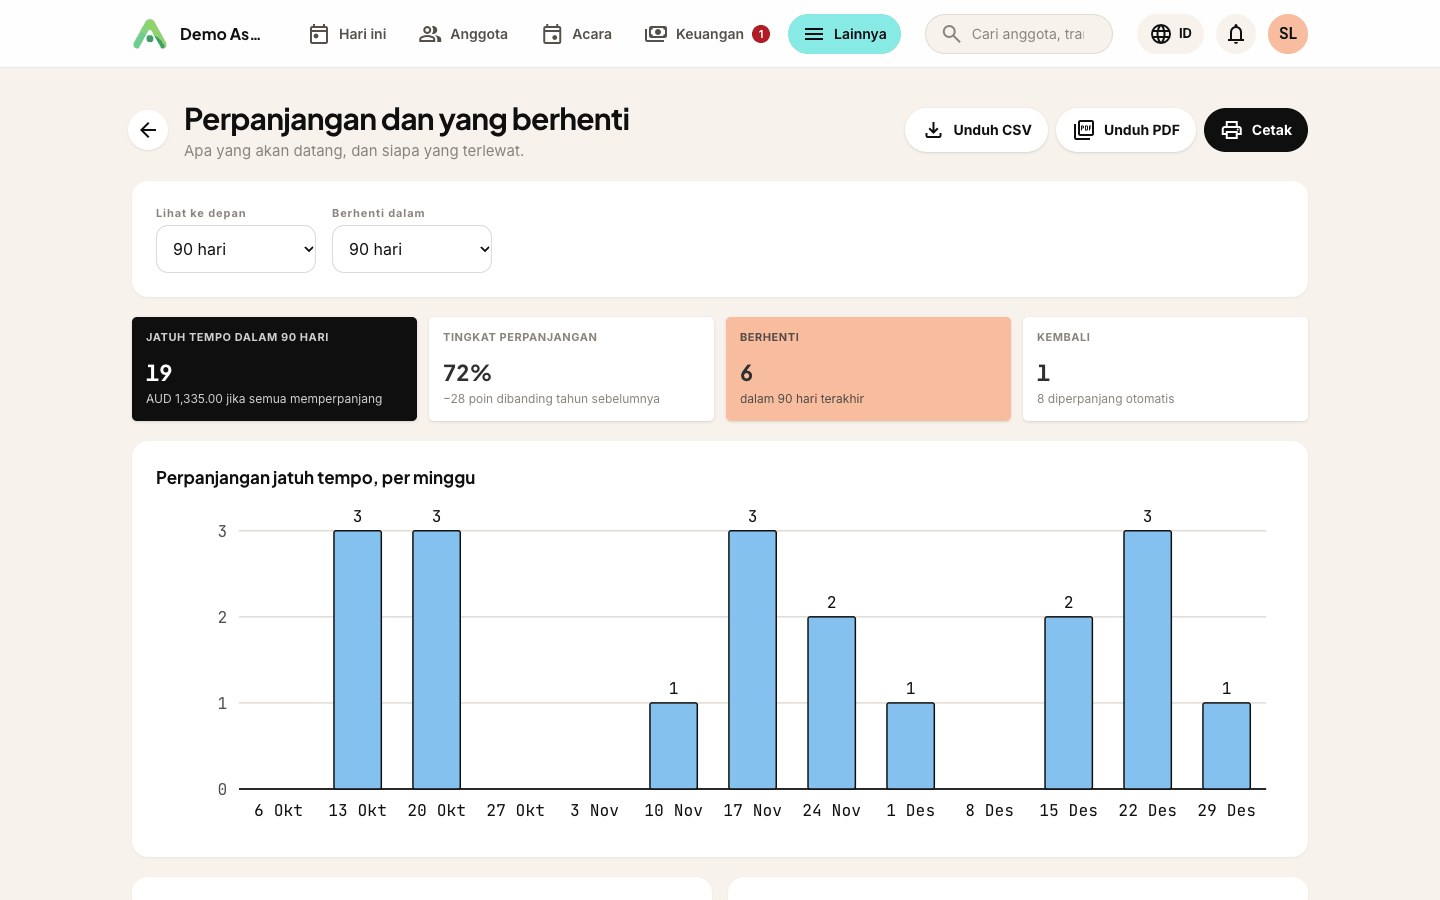Click the 29 Des bar in chart
This screenshot has width=1440, height=900.
point(1226,746)
